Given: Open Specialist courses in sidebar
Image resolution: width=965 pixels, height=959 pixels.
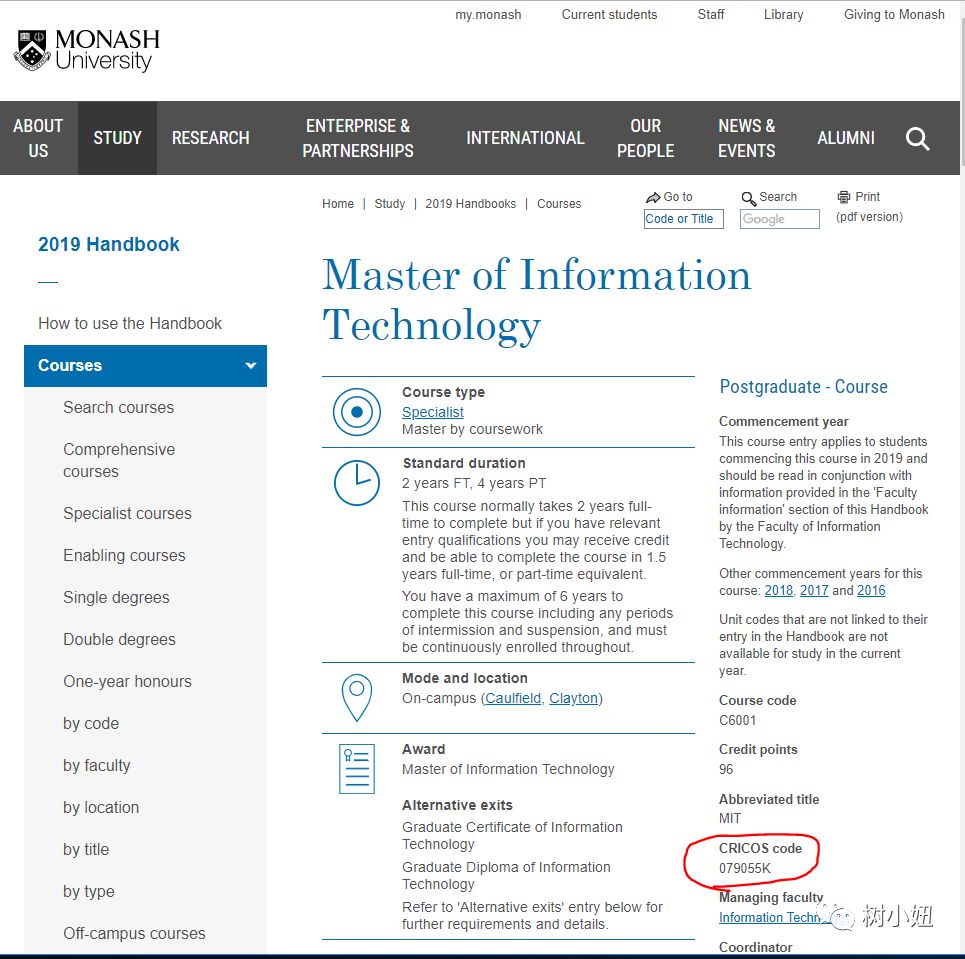Looking at the screenshot, I should [x=127, y=513].
